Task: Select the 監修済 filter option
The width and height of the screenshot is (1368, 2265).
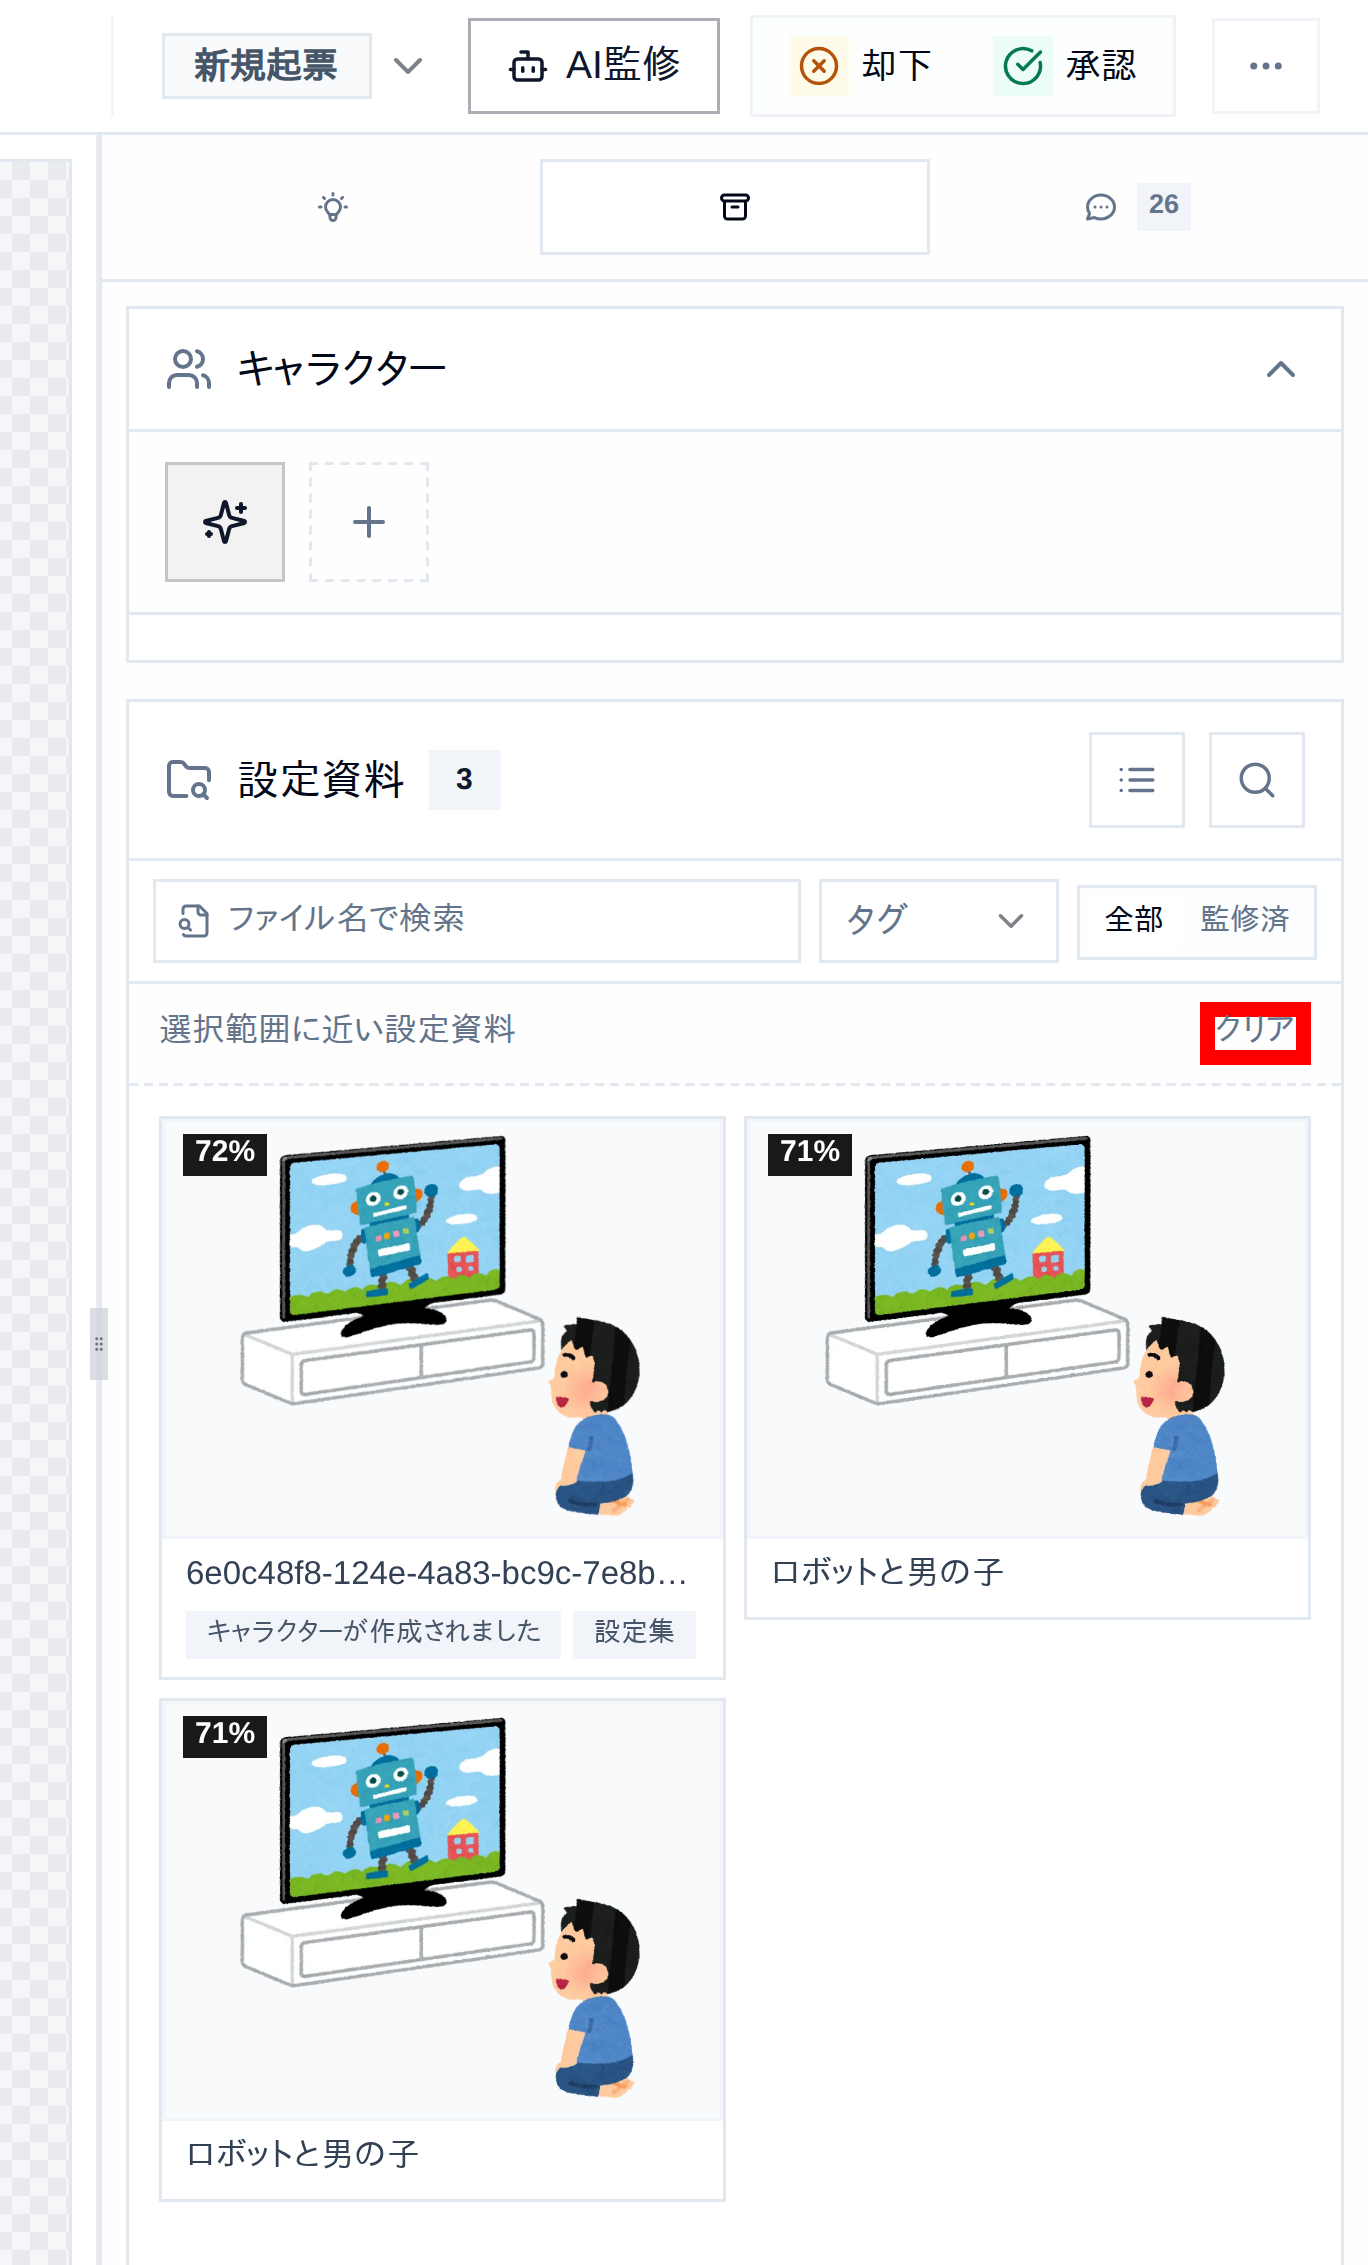Action: 1245,920
